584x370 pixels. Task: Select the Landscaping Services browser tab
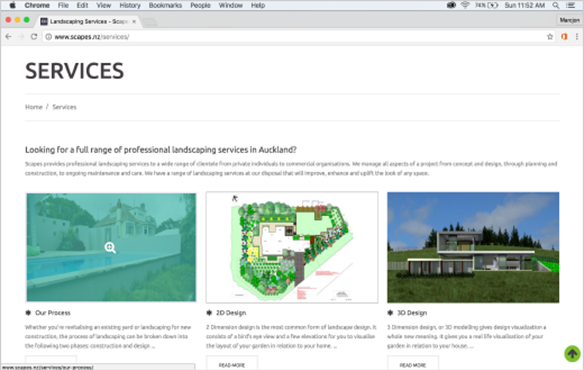[89, 22]
